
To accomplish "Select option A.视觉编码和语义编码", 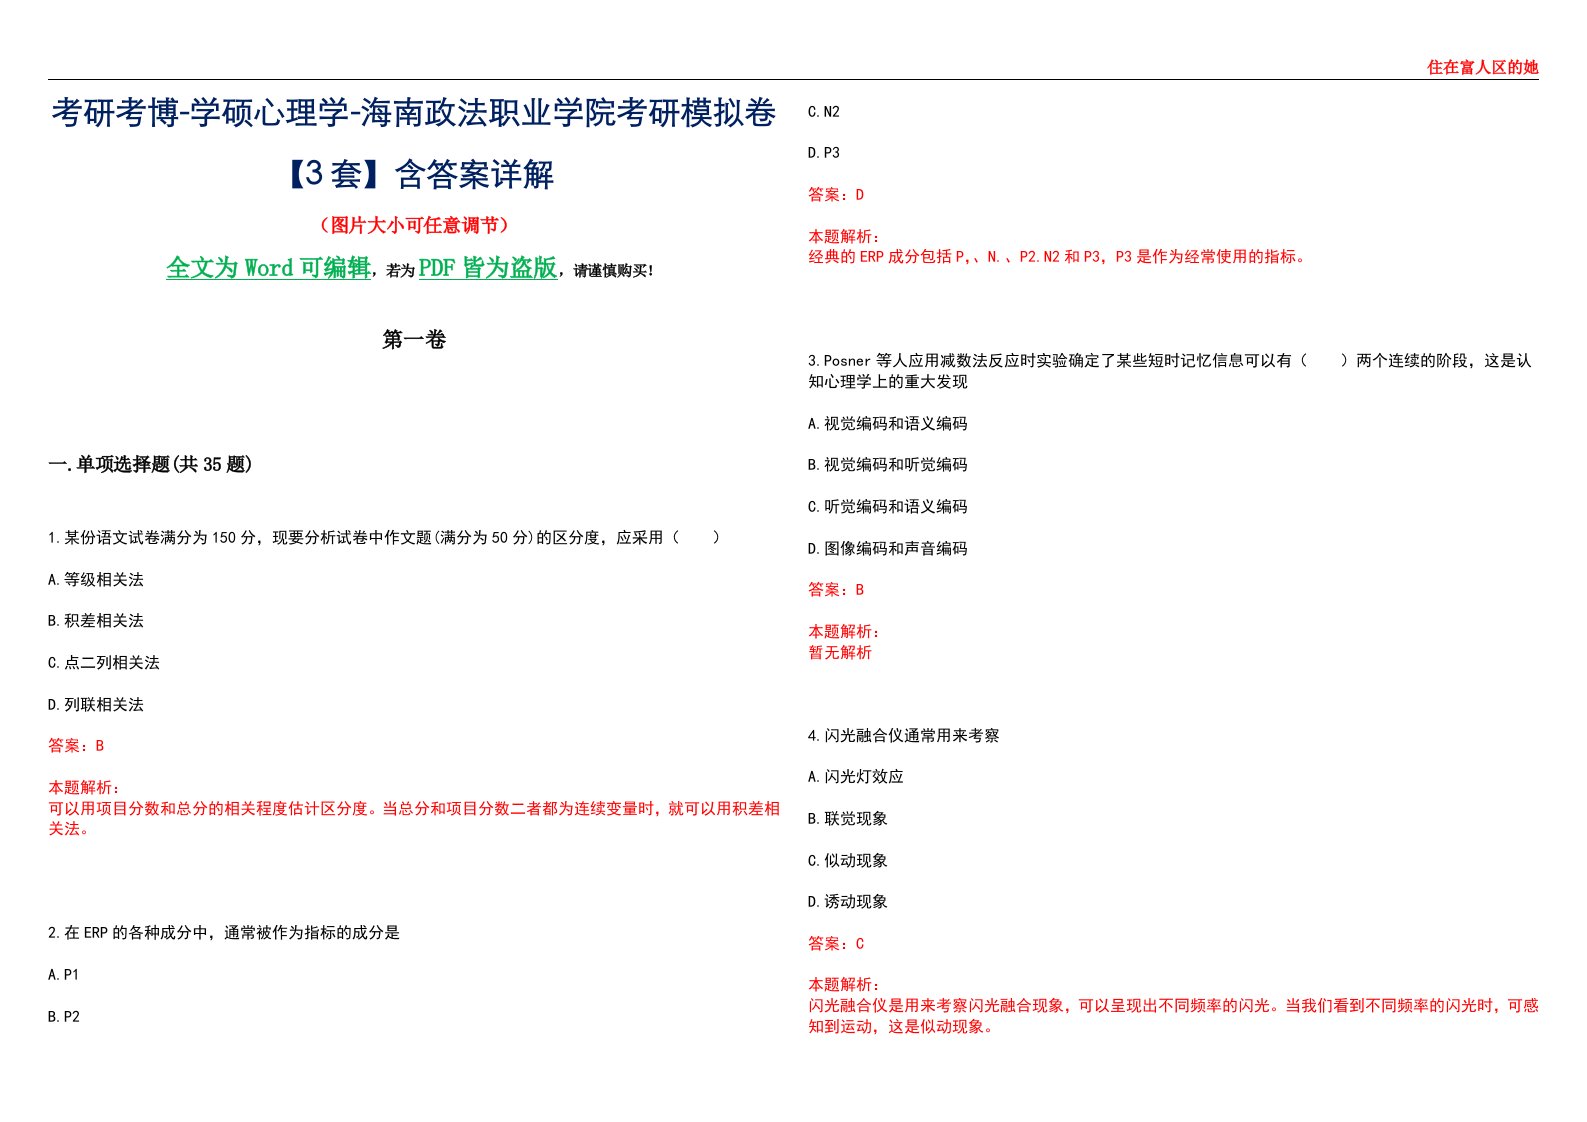I will click(x=888, y=424).
